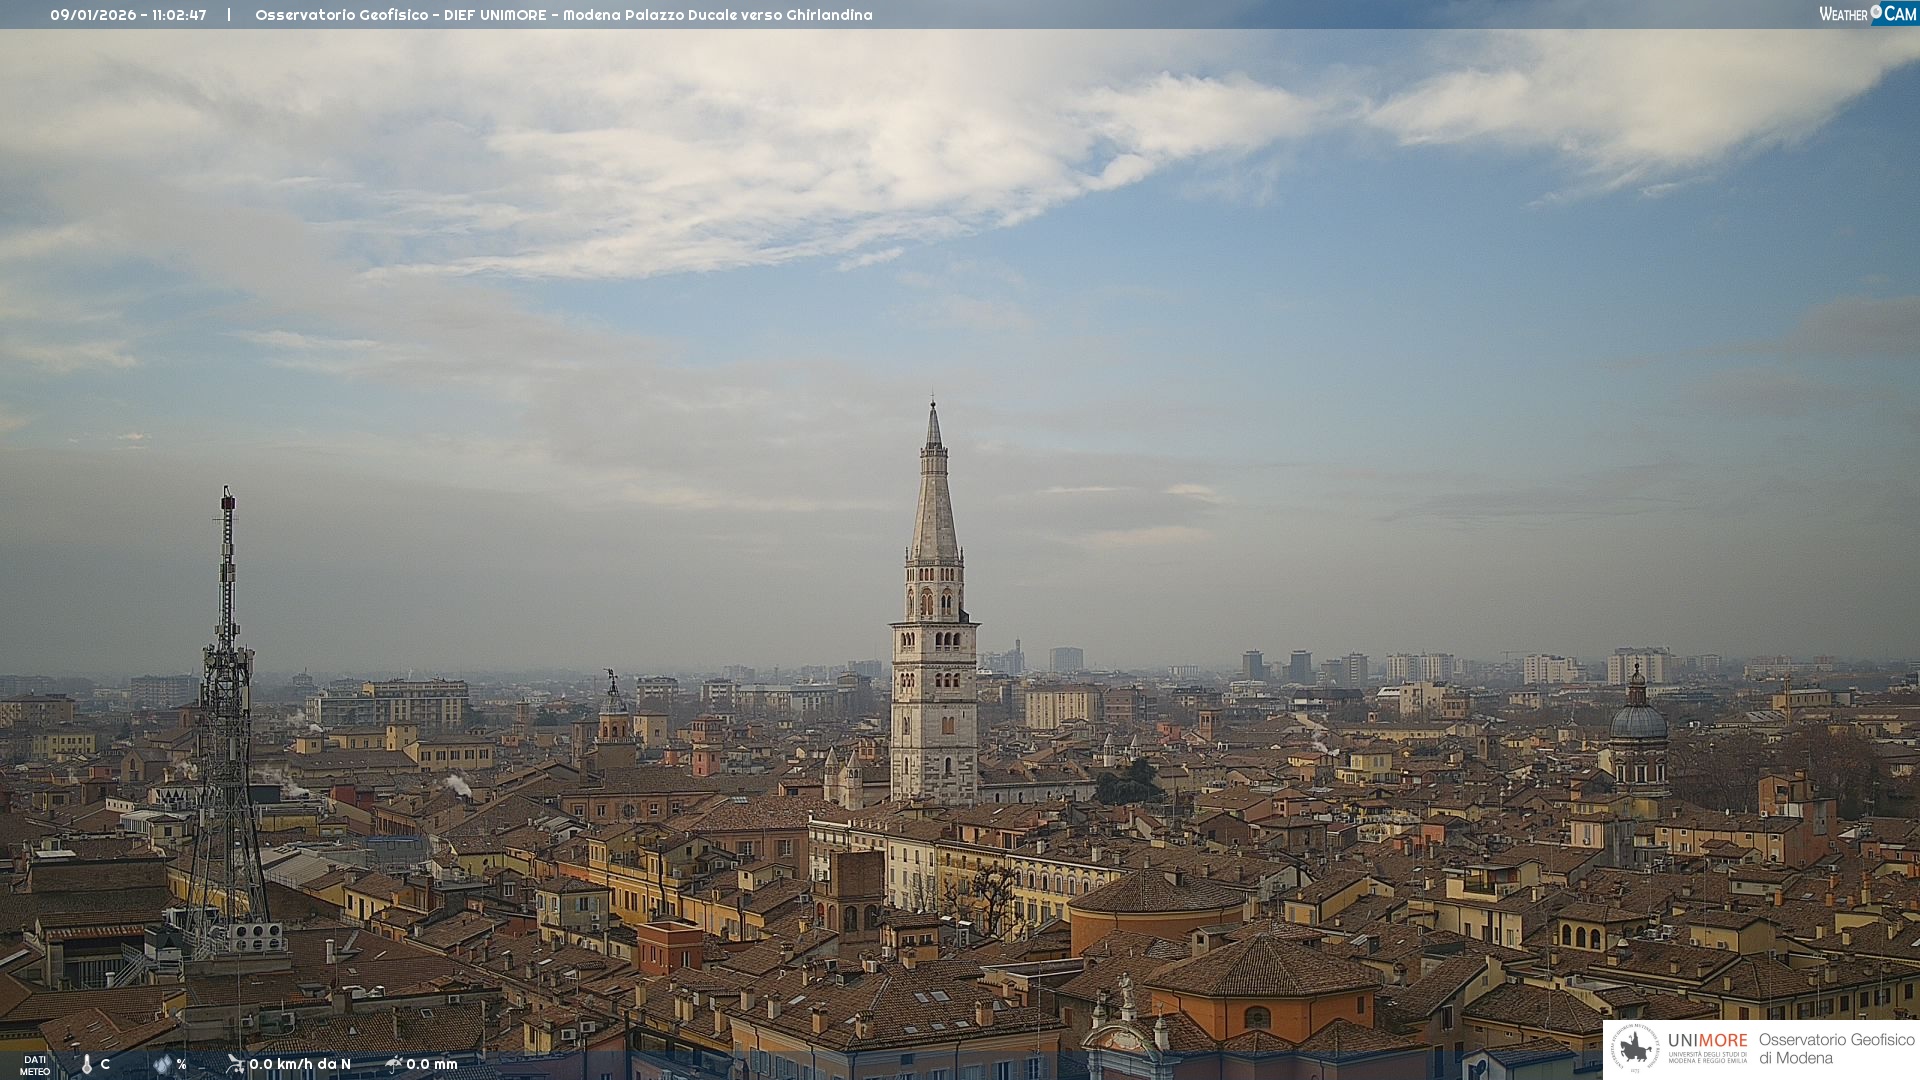Click the DATI METEO label
Viewport: 1920px width, 1080px height.
pos(35,1065)
